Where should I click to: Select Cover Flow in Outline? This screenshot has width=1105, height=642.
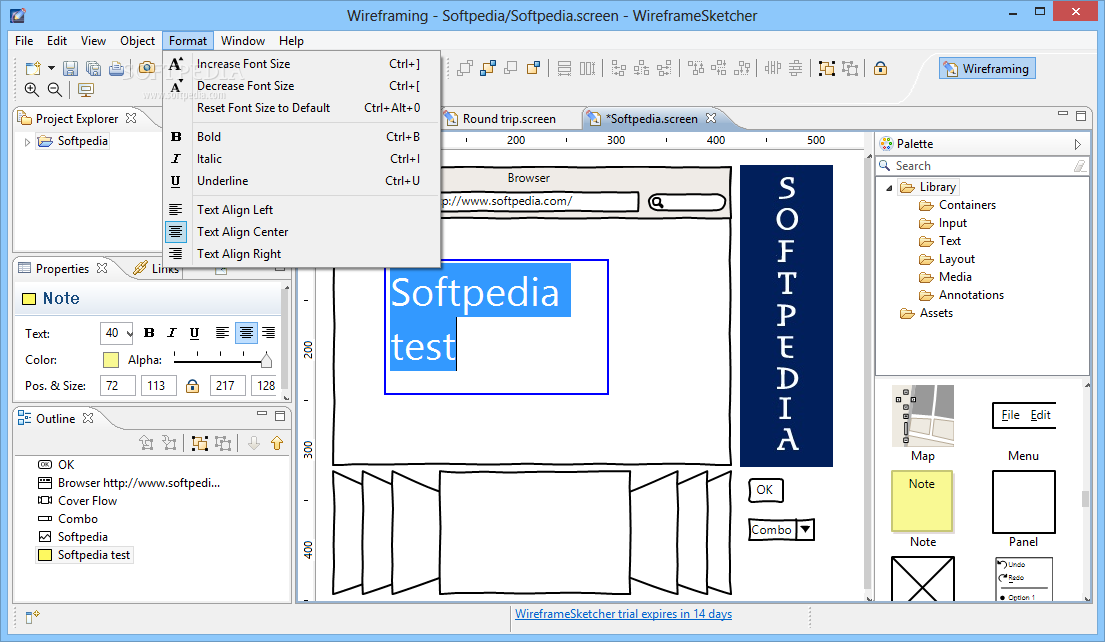(x=78, y=501)
